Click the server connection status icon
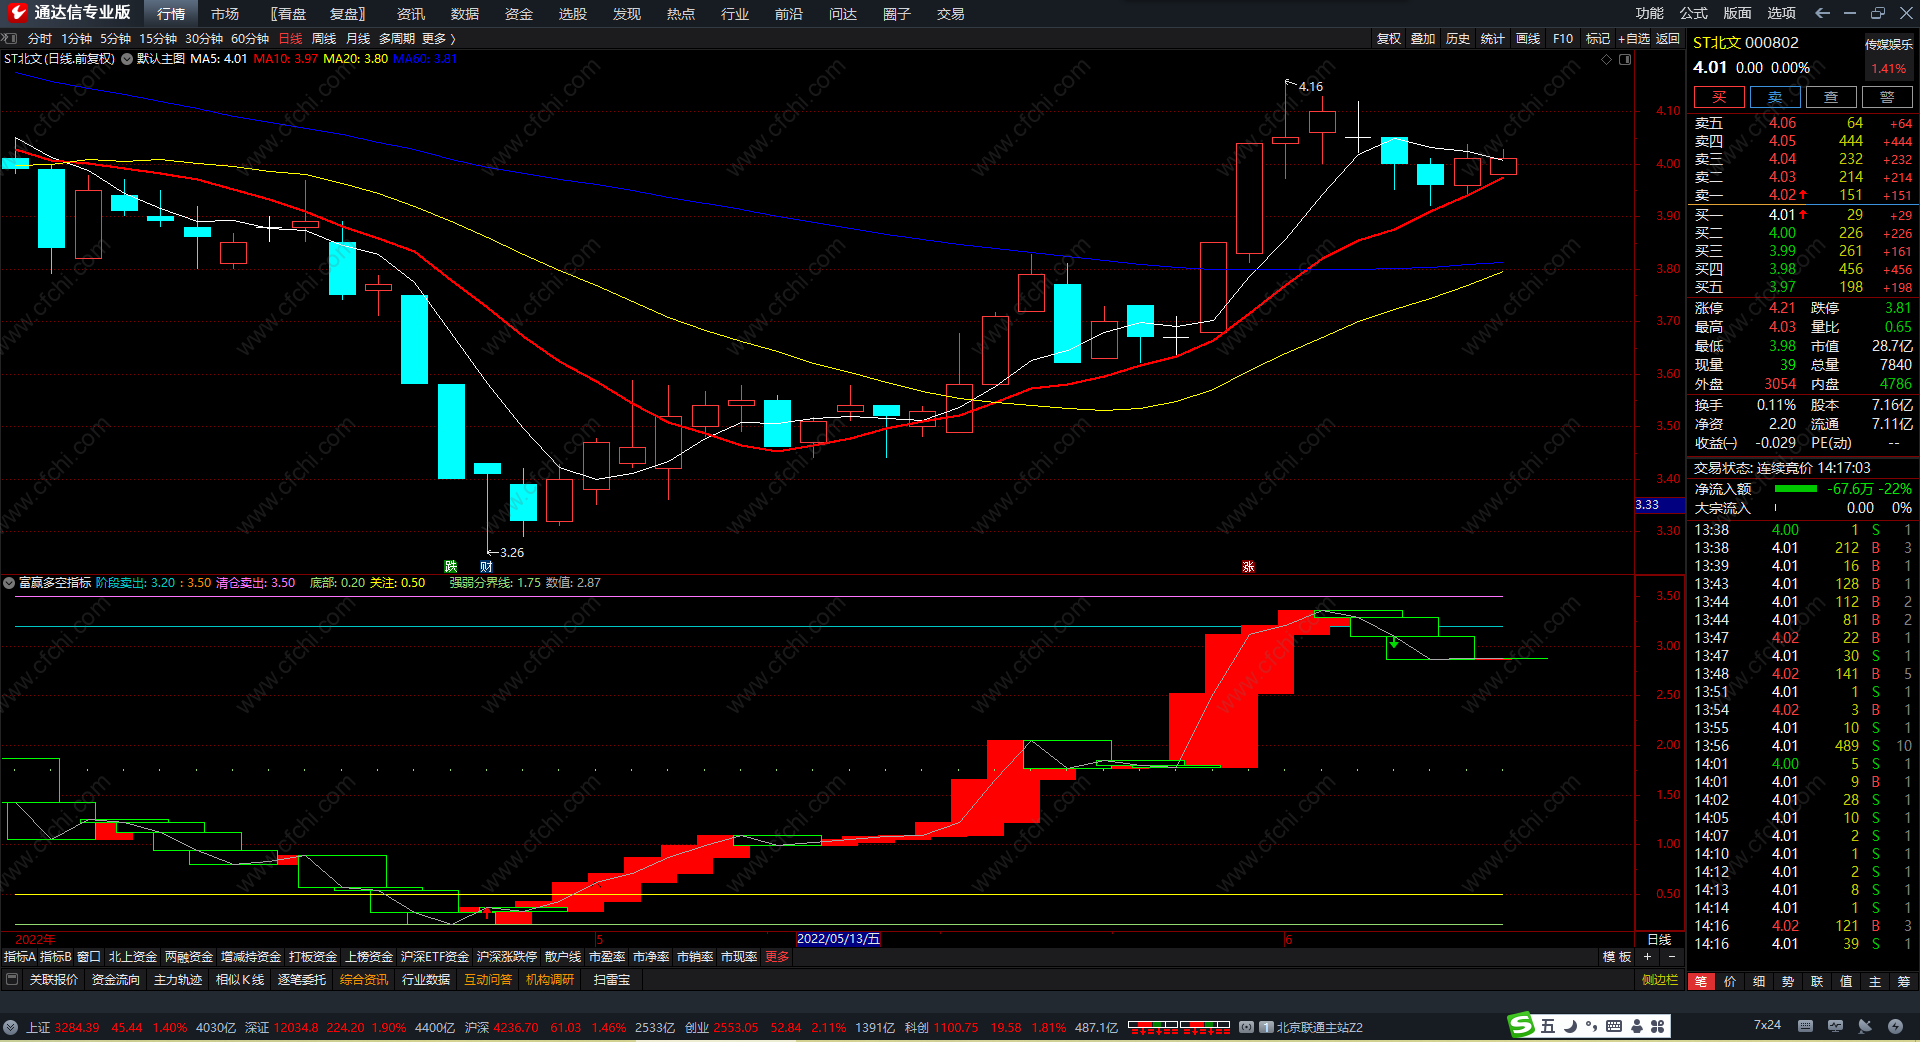 [x=1247, y=1027]
